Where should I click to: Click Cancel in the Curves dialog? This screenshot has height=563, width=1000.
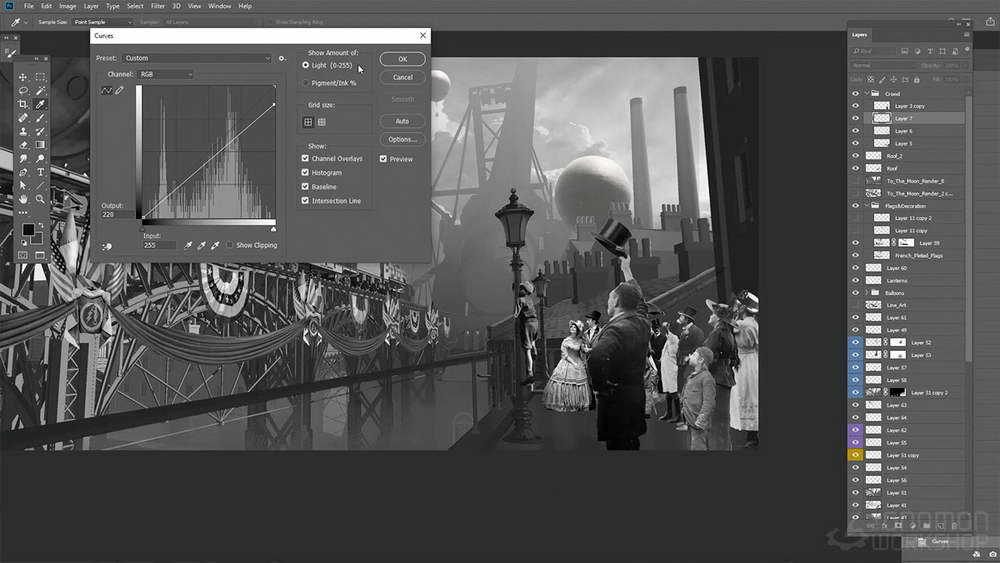coord(402,77)
